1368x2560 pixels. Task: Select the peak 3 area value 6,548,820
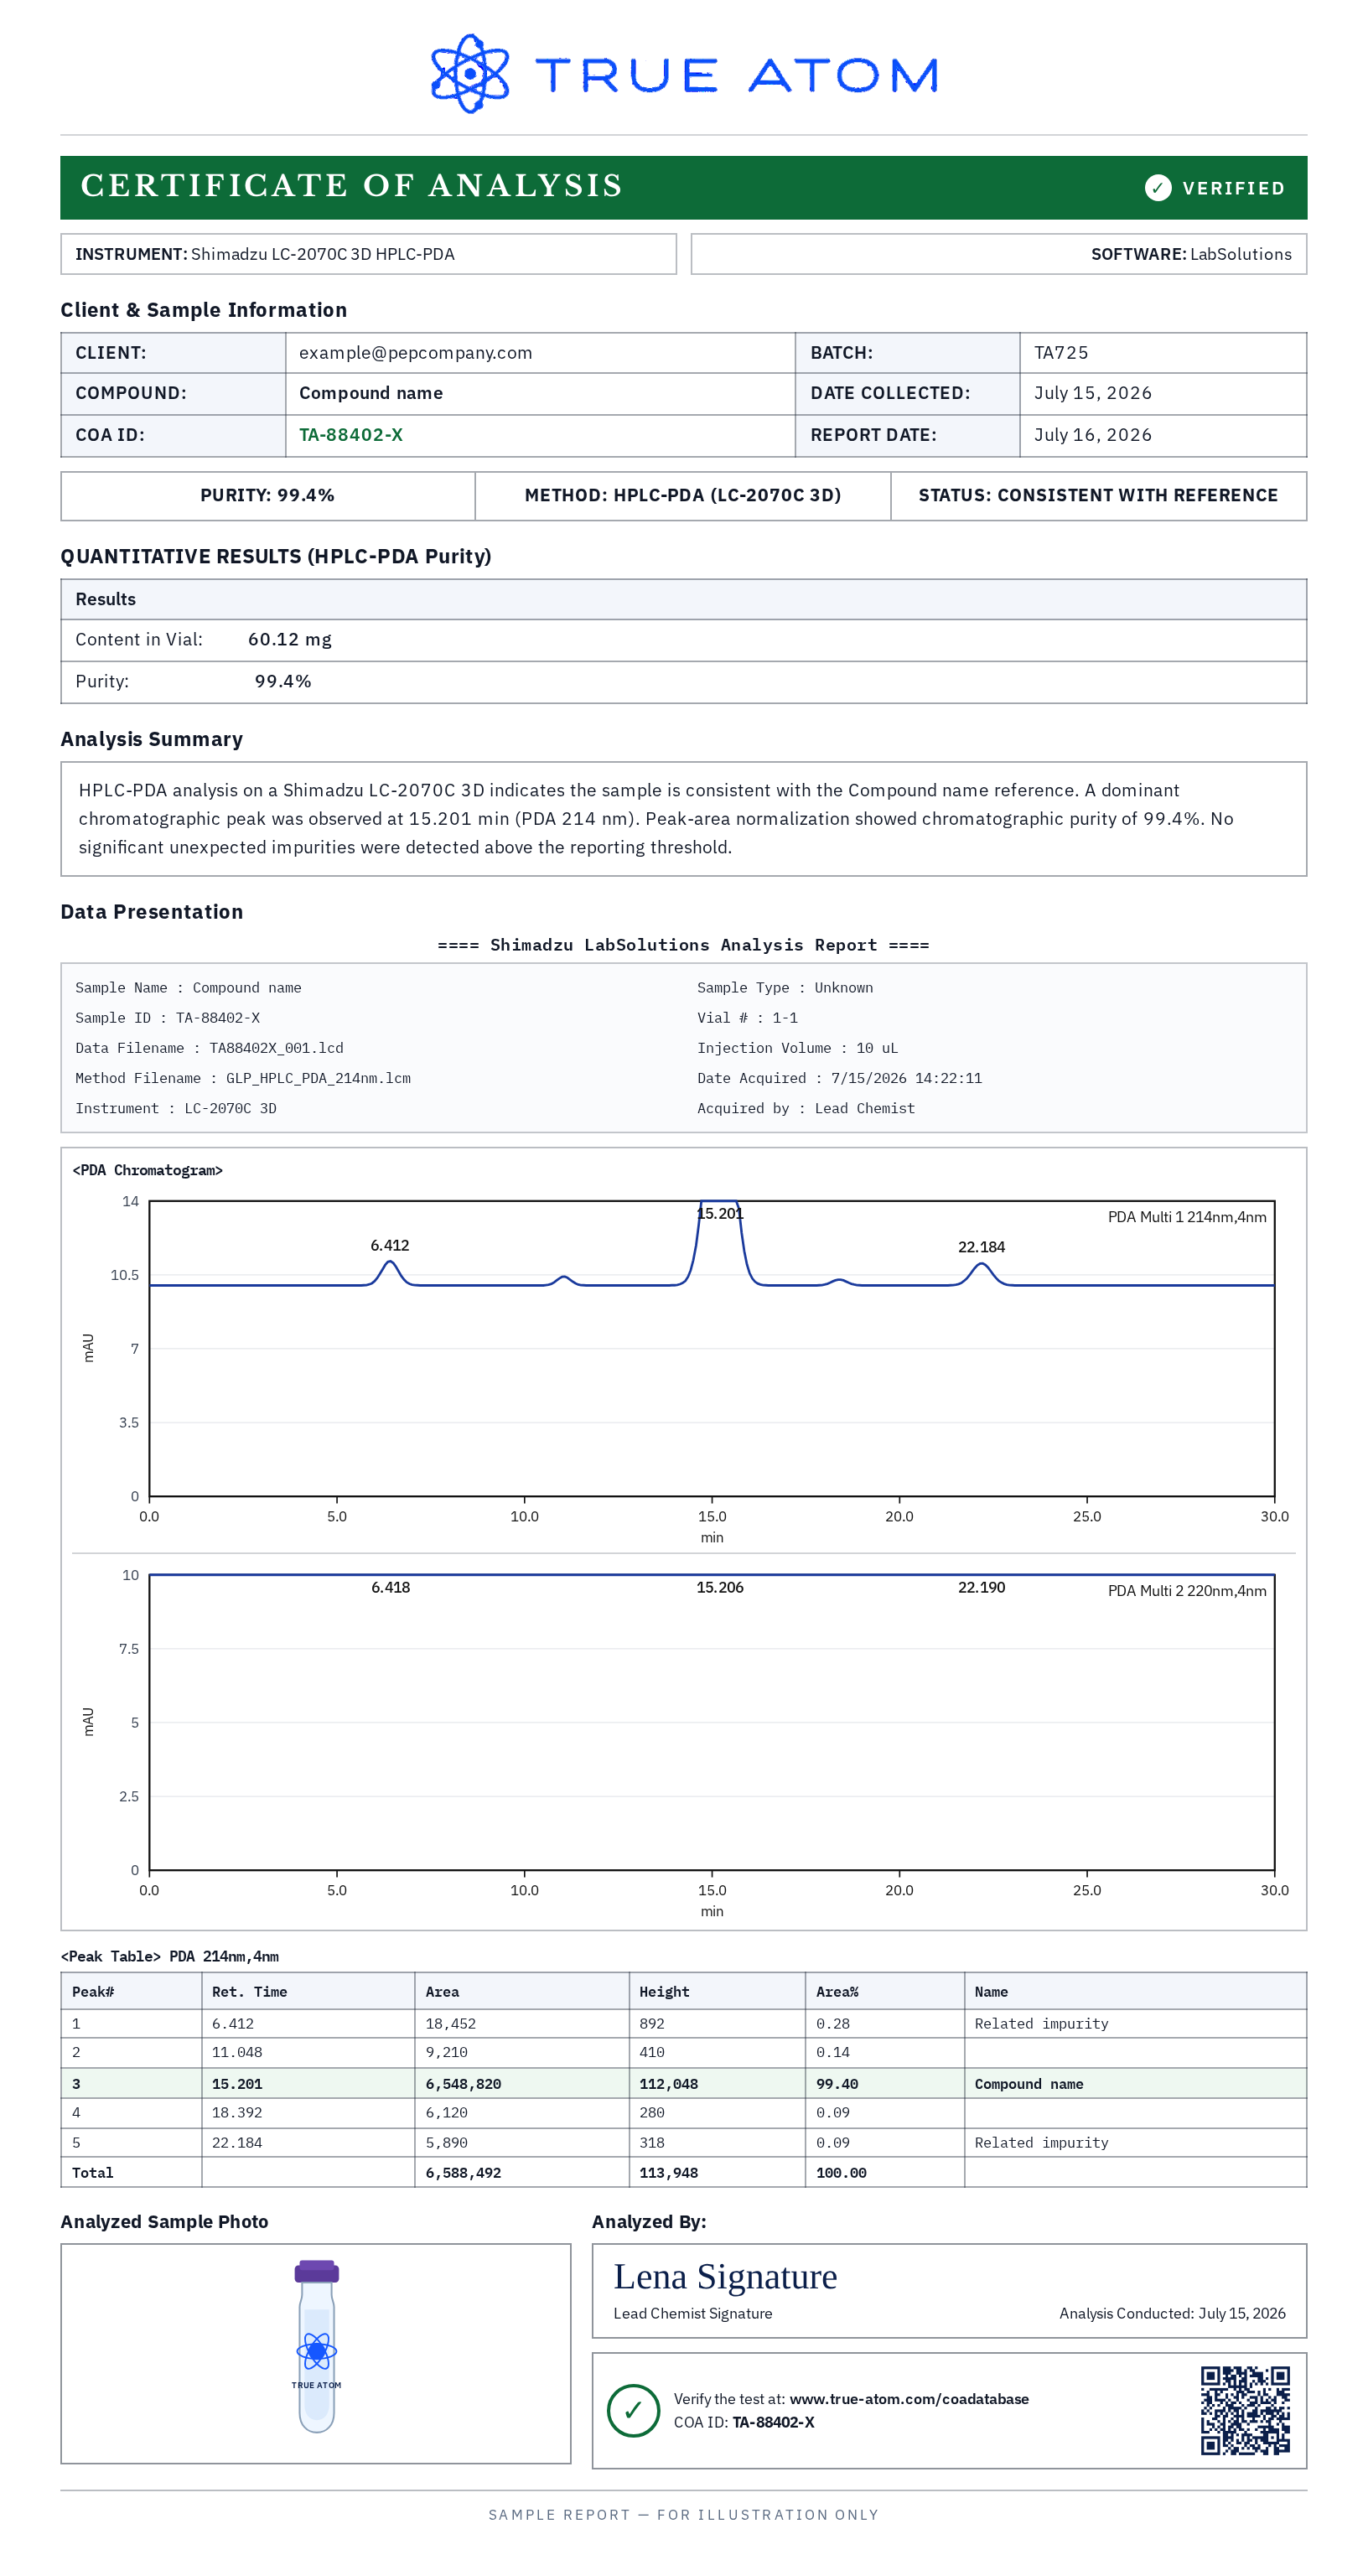click(x=463, y=2084)
